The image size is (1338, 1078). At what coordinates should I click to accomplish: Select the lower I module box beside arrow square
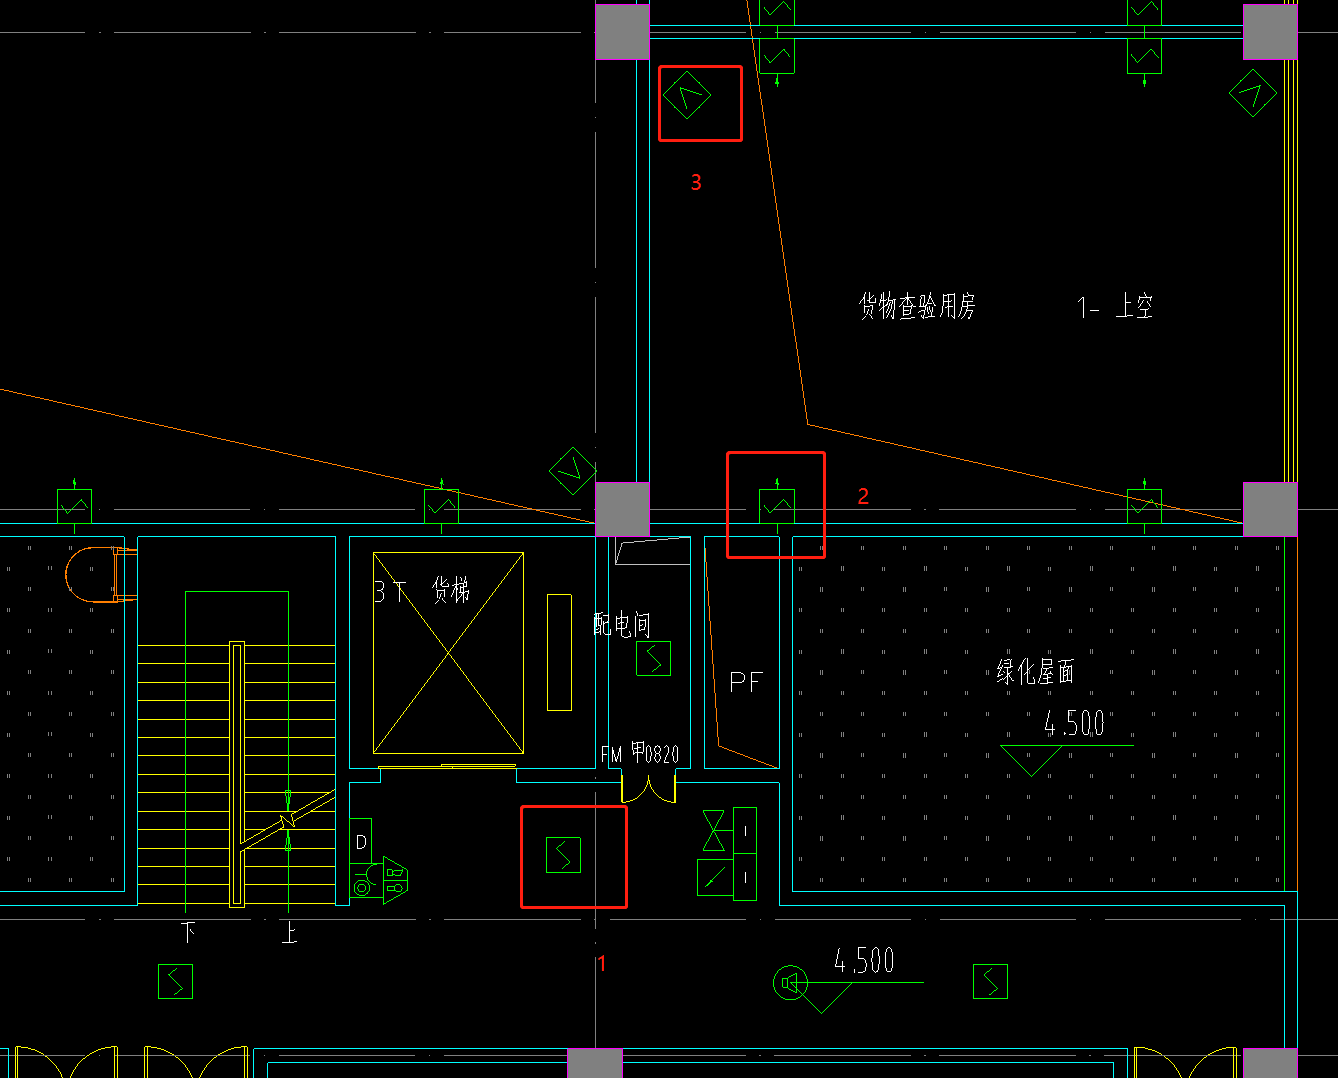[x=745, y=877]
